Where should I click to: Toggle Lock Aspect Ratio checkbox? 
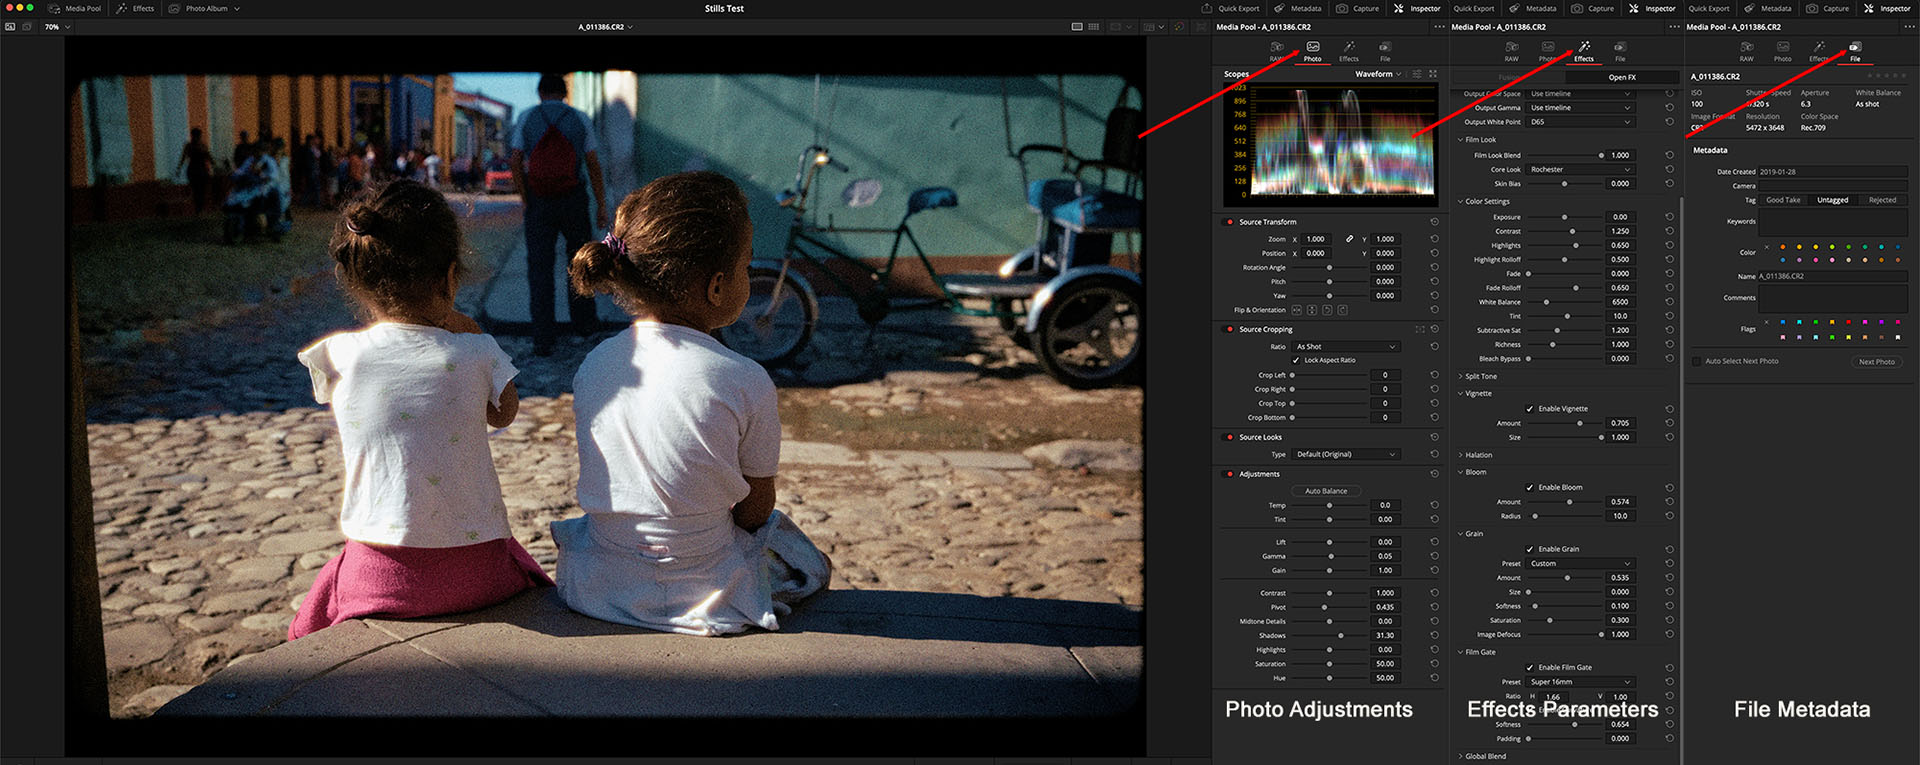pyautogui.click(x=1296, y=360)
